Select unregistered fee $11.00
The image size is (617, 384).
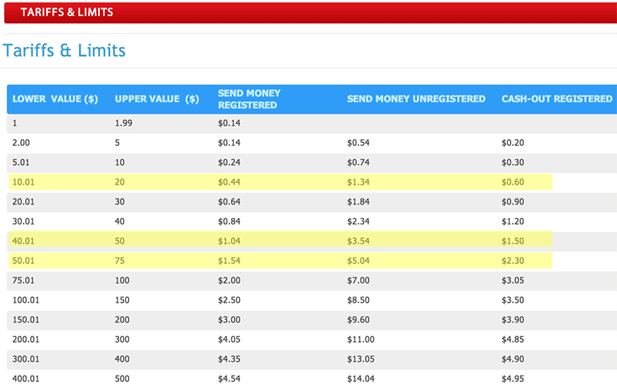click(x=360, y=339)
